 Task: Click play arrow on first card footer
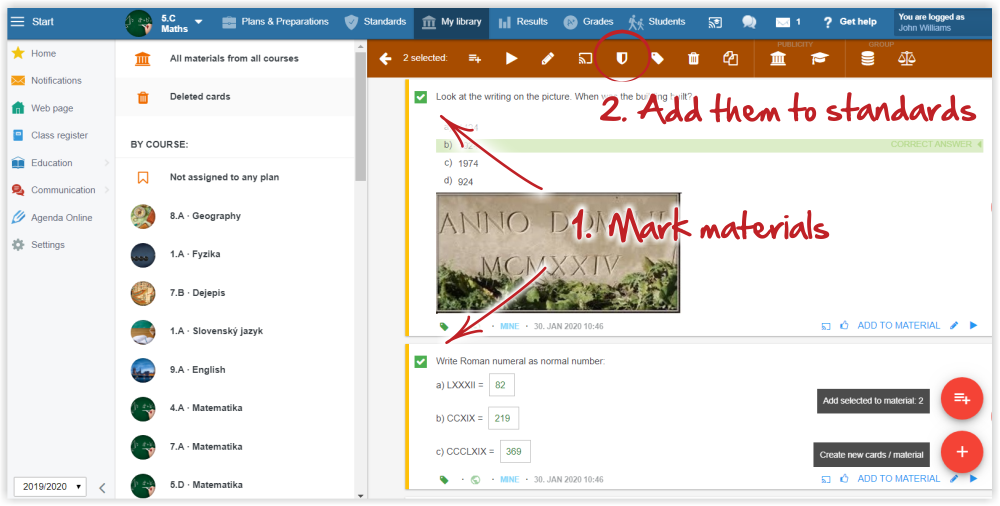(973, 325)
